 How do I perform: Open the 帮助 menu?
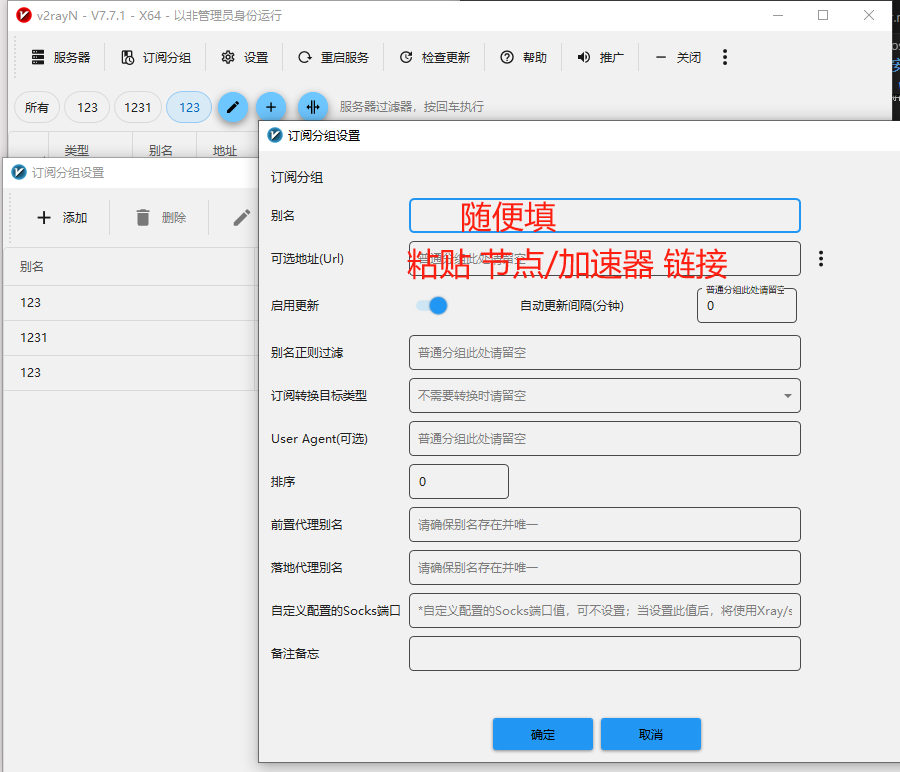(523, 57)
